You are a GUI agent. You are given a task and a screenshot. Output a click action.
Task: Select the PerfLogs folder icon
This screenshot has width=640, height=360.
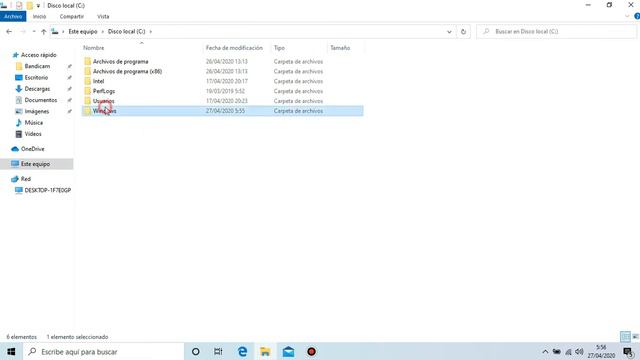click(x=87, y=91)
